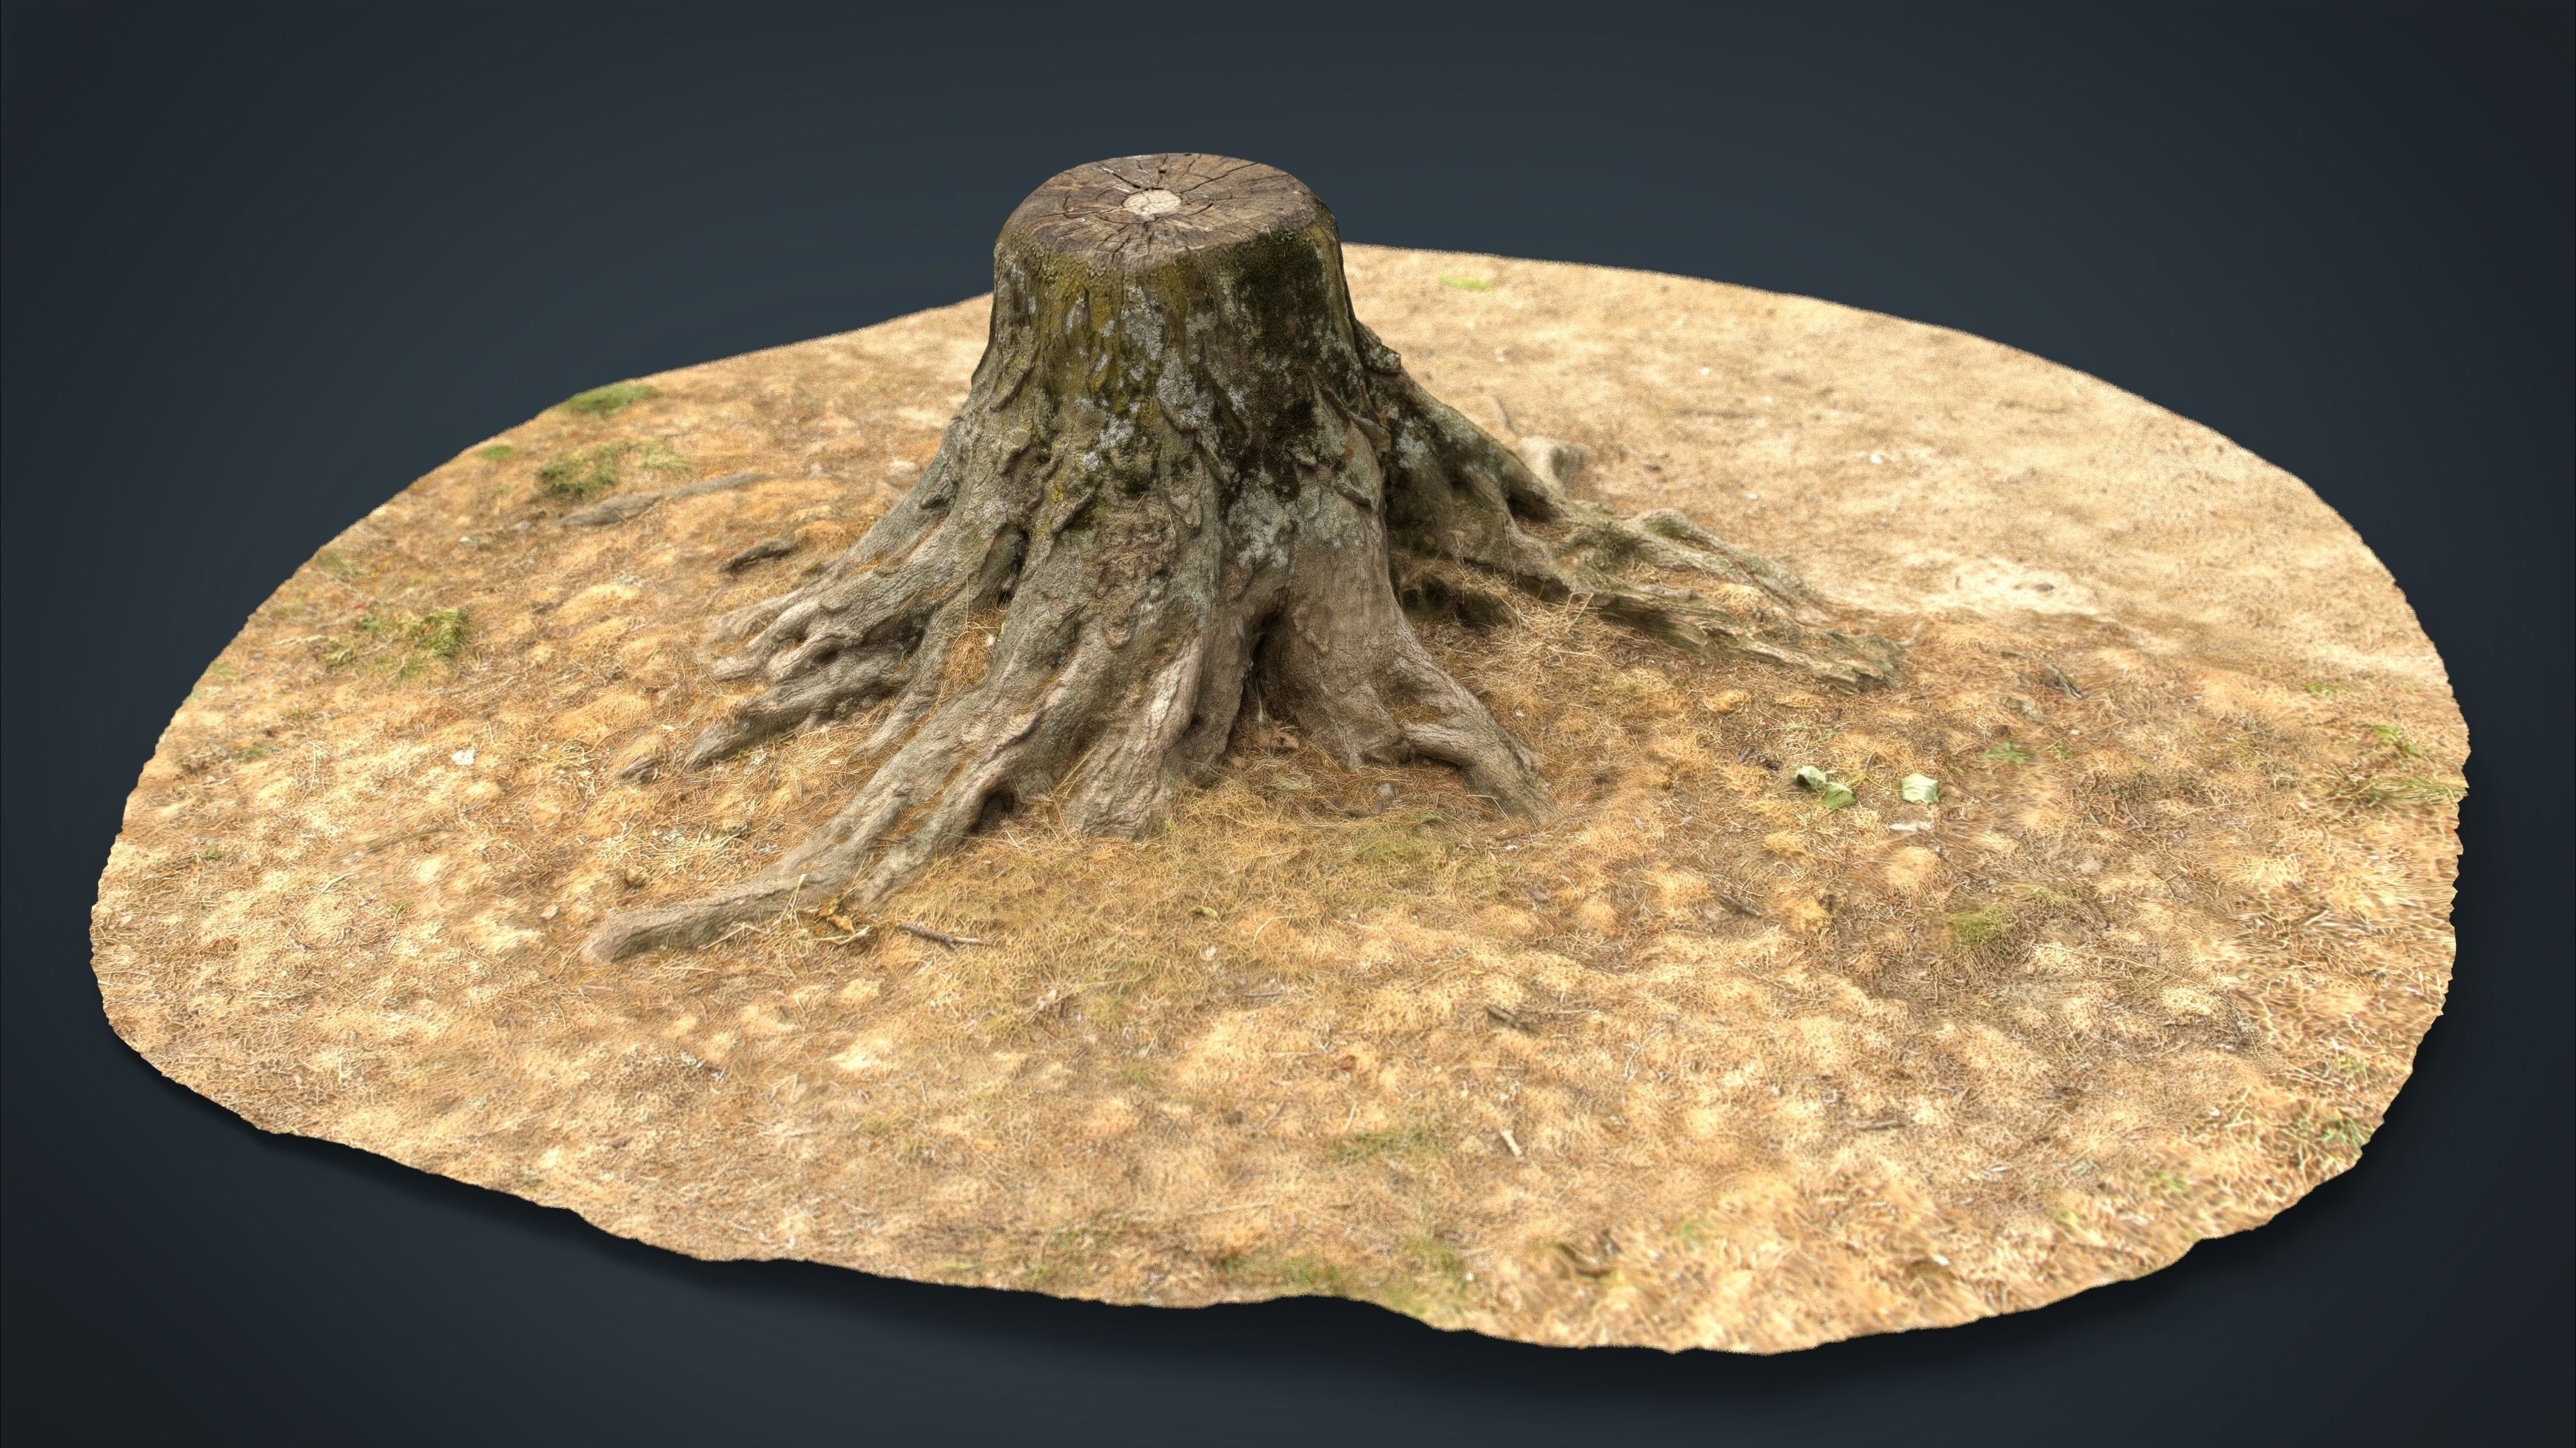
Task: Click the green leaves lying on the ground
Action: (1865, 787)
